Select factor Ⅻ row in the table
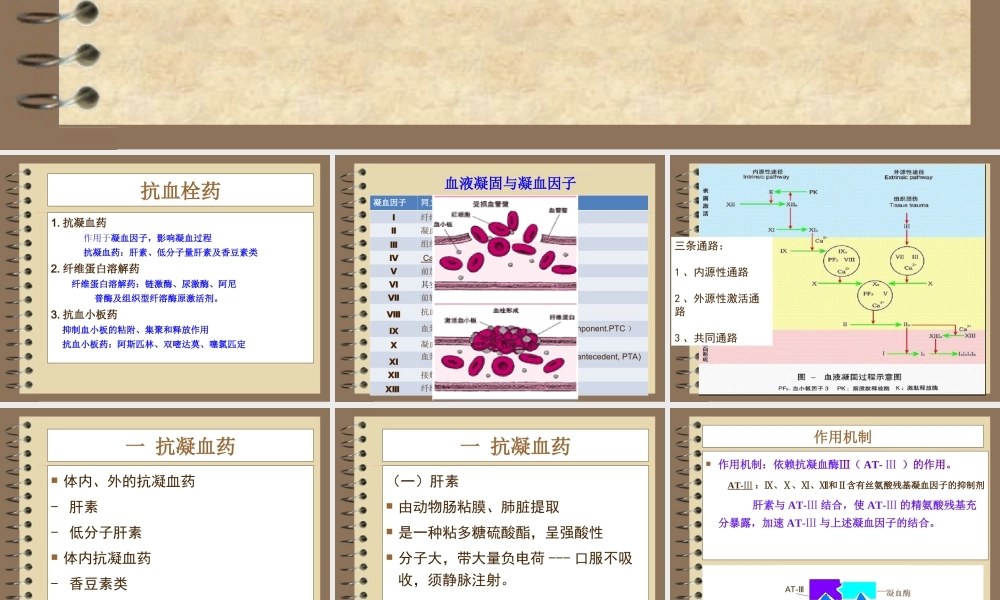This screenshot has height=600, width=1000. (x=395, y=374)
